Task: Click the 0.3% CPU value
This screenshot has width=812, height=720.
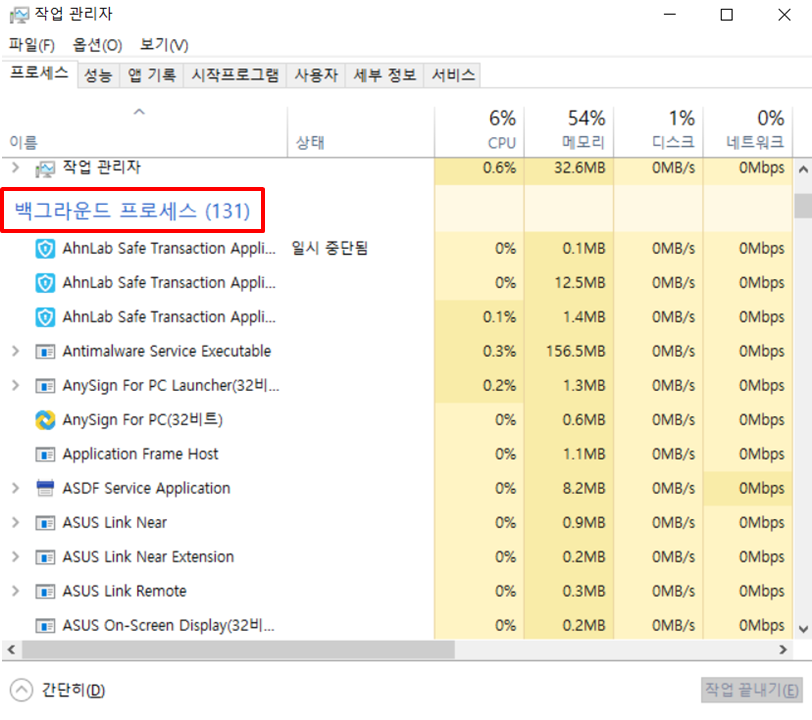Action: [x=499, y=351]
